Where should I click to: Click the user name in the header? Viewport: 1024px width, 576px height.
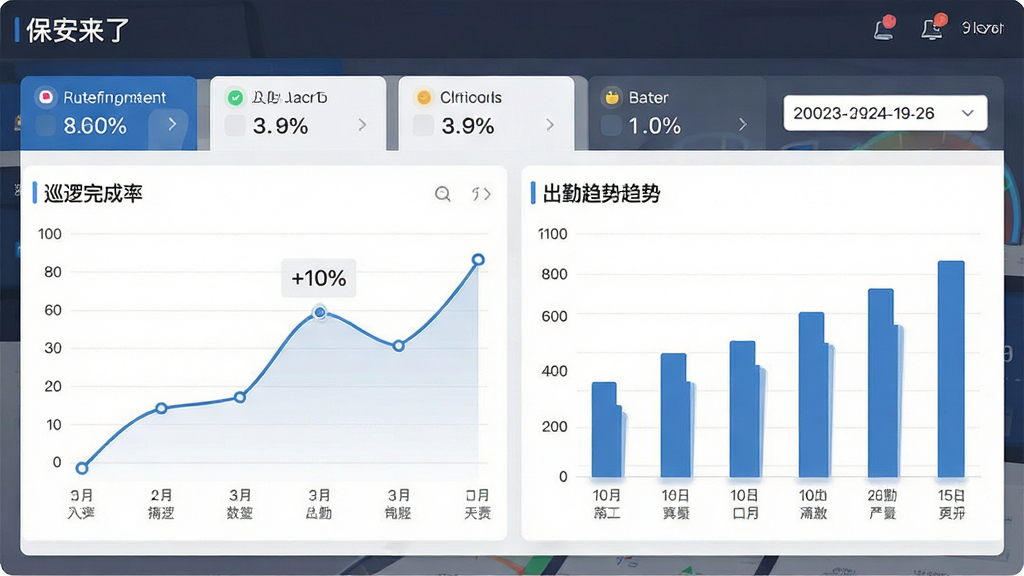click(982, 28)
